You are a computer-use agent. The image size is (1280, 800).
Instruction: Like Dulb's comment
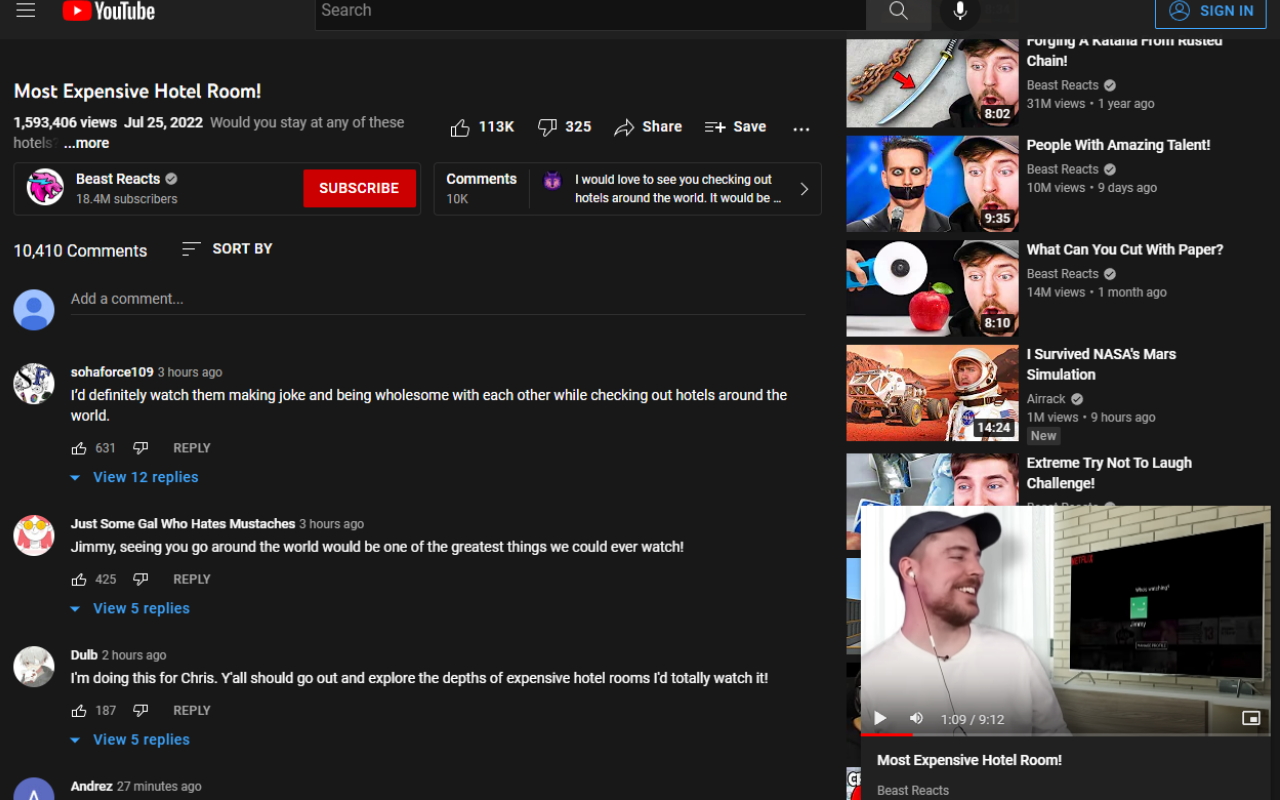pos(79,710)
